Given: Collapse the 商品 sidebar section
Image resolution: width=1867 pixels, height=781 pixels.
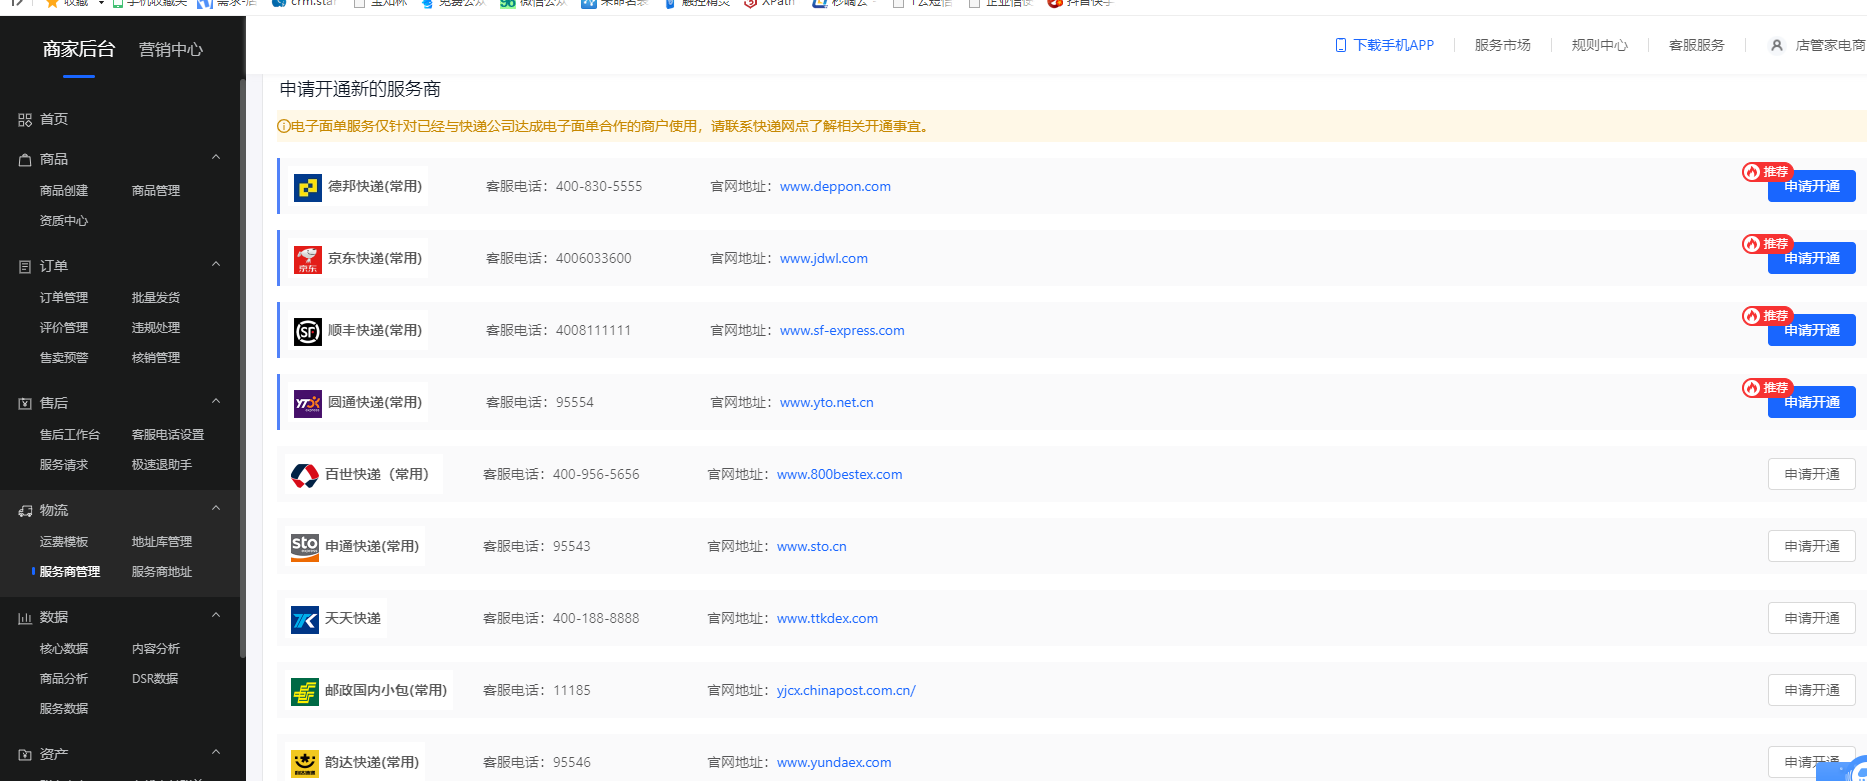Looking at the screenshot, I should tap(216, 158).
